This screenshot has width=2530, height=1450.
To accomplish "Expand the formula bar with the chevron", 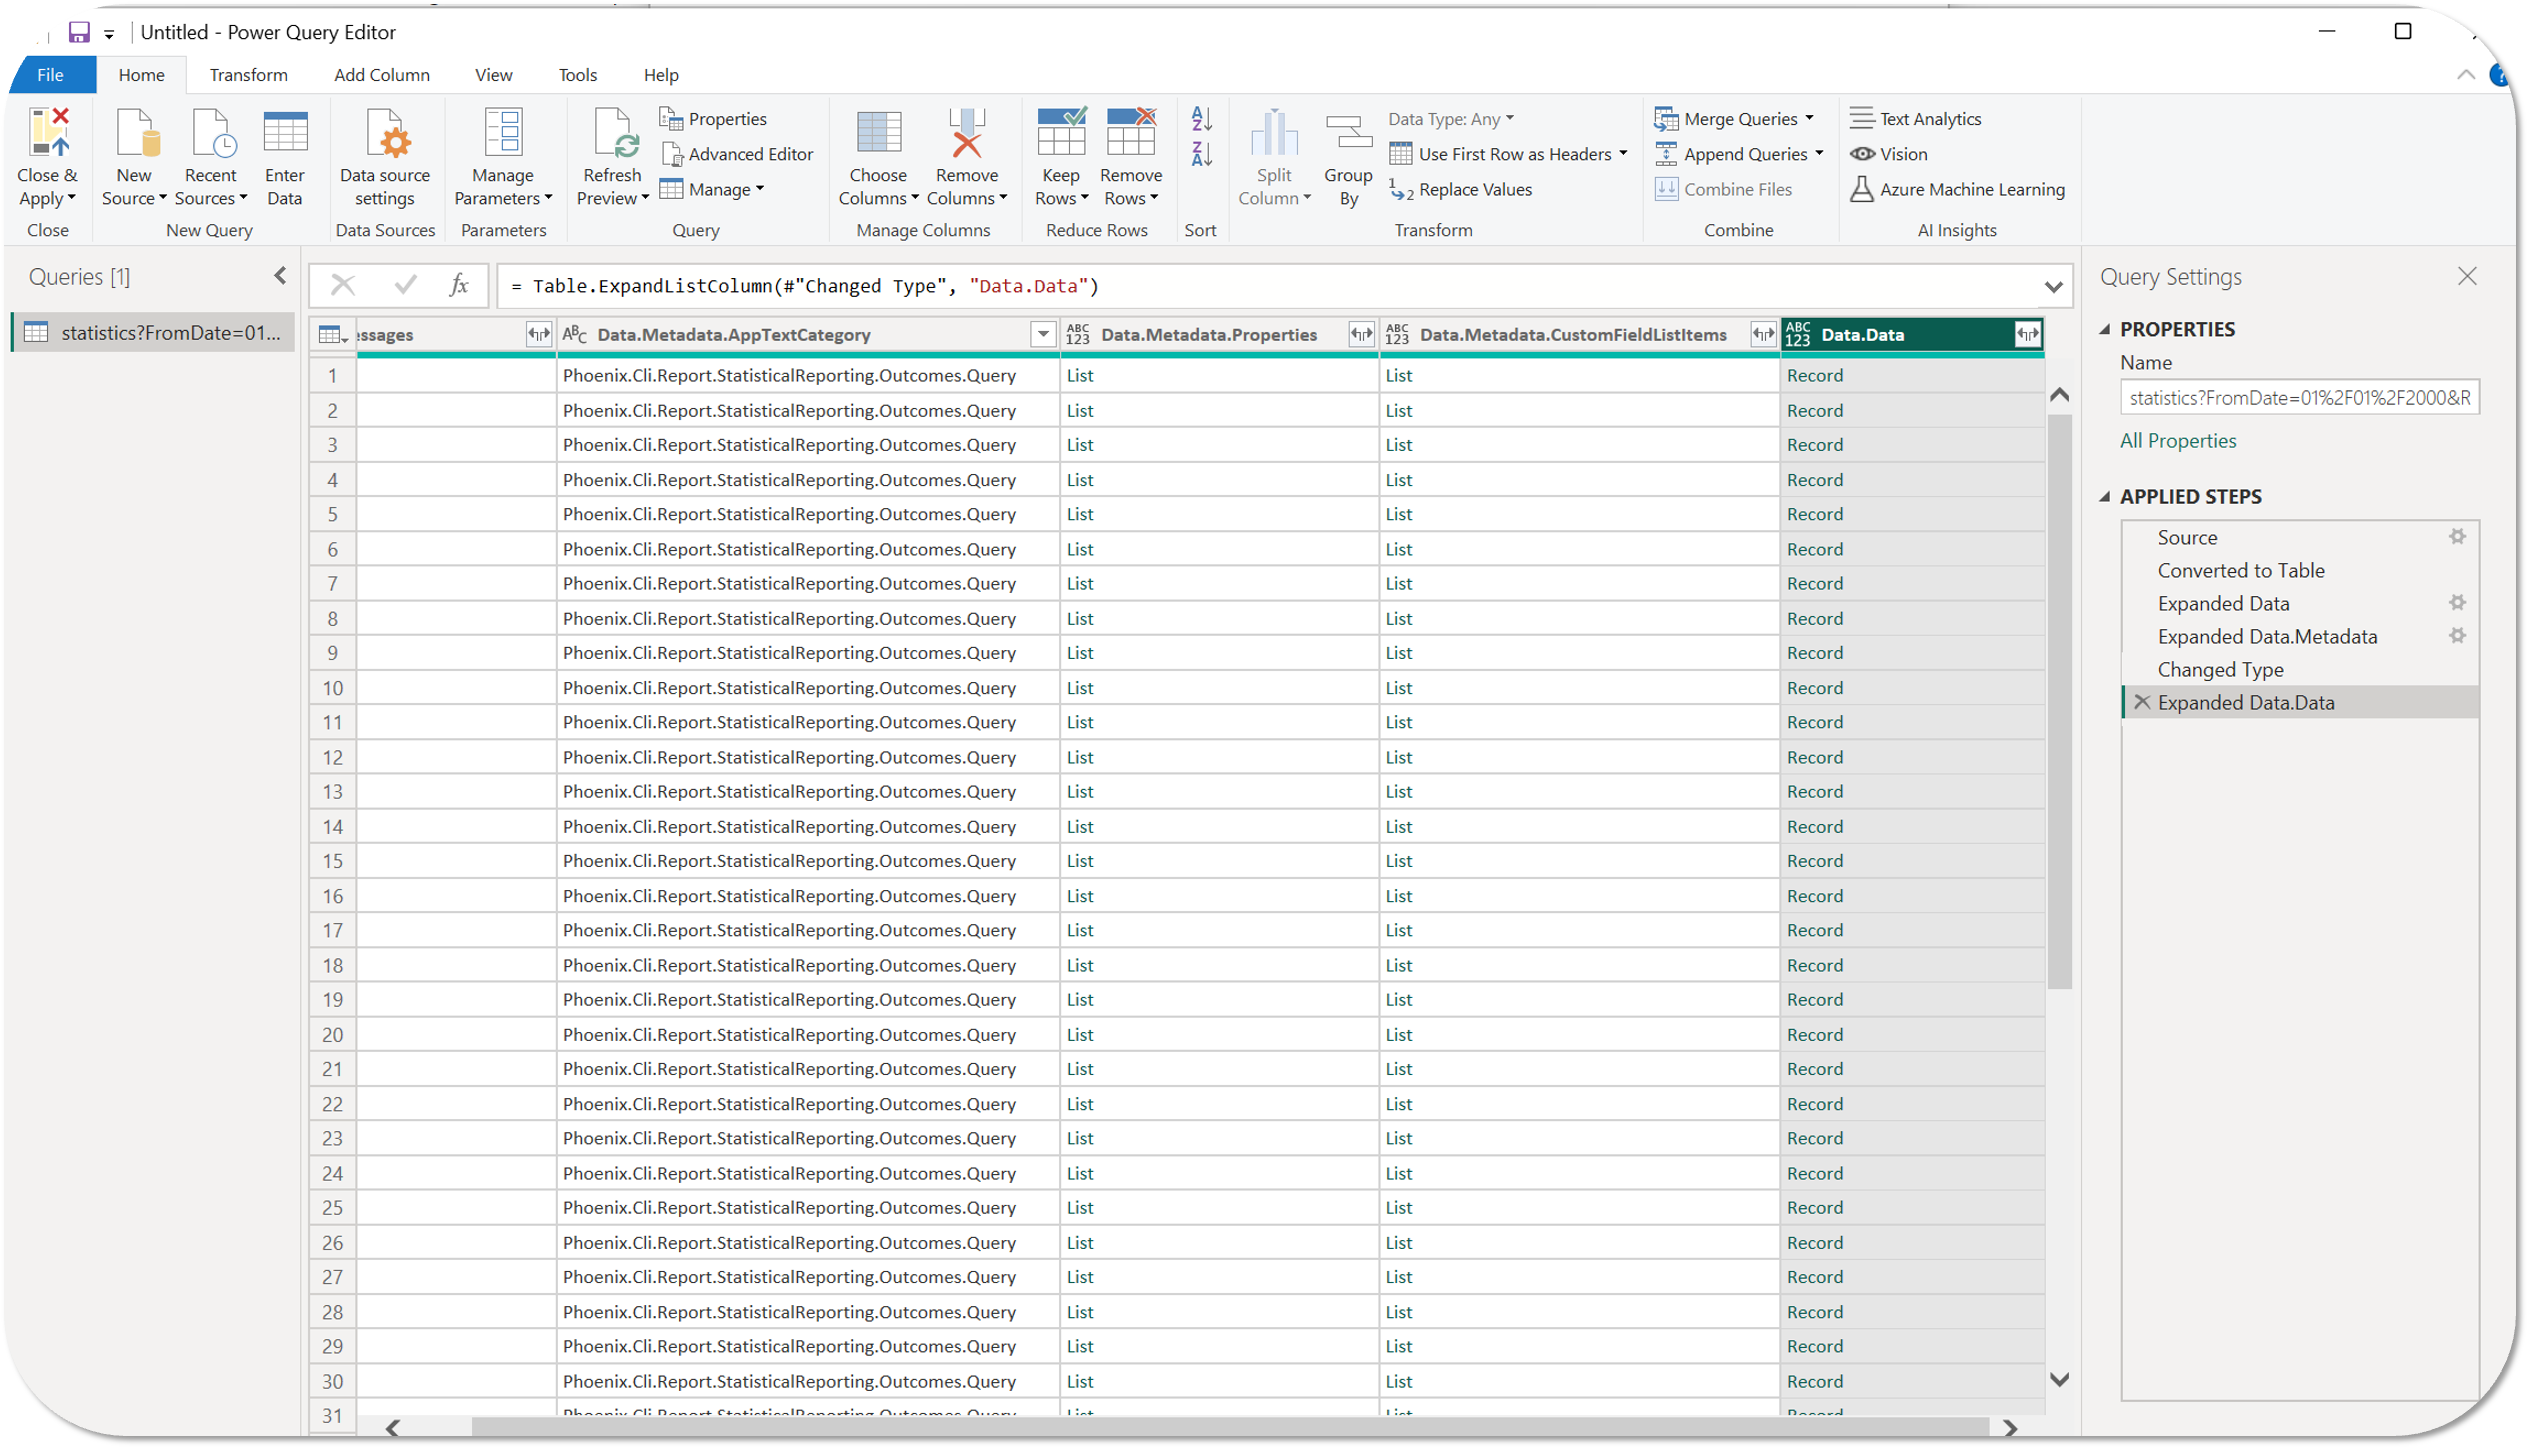I will [2053, 287].
